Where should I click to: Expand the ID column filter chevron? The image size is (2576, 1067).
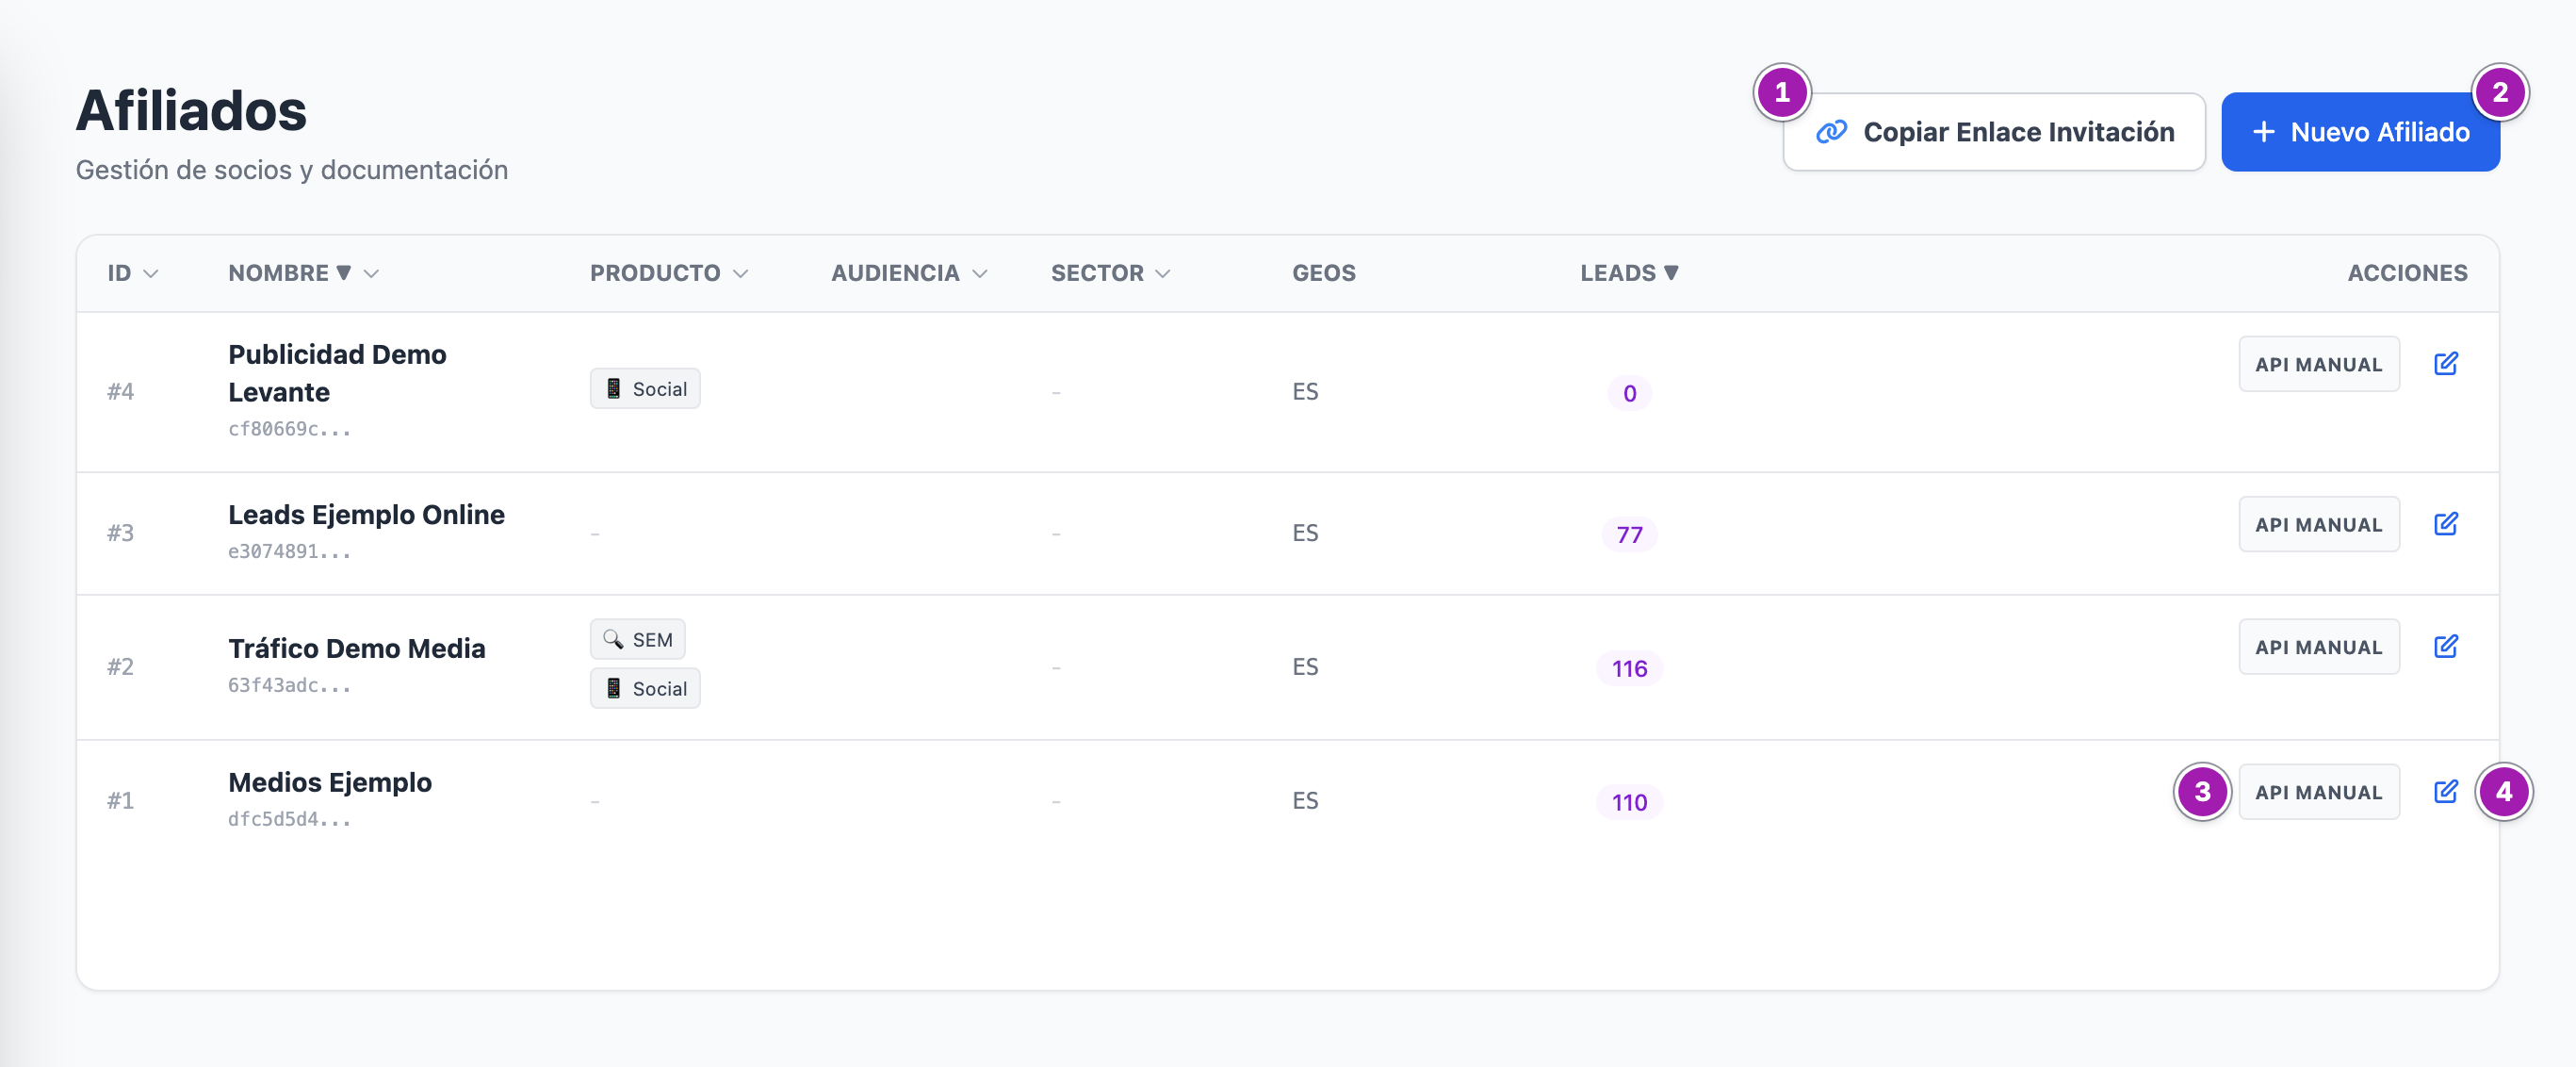(151, 274)
